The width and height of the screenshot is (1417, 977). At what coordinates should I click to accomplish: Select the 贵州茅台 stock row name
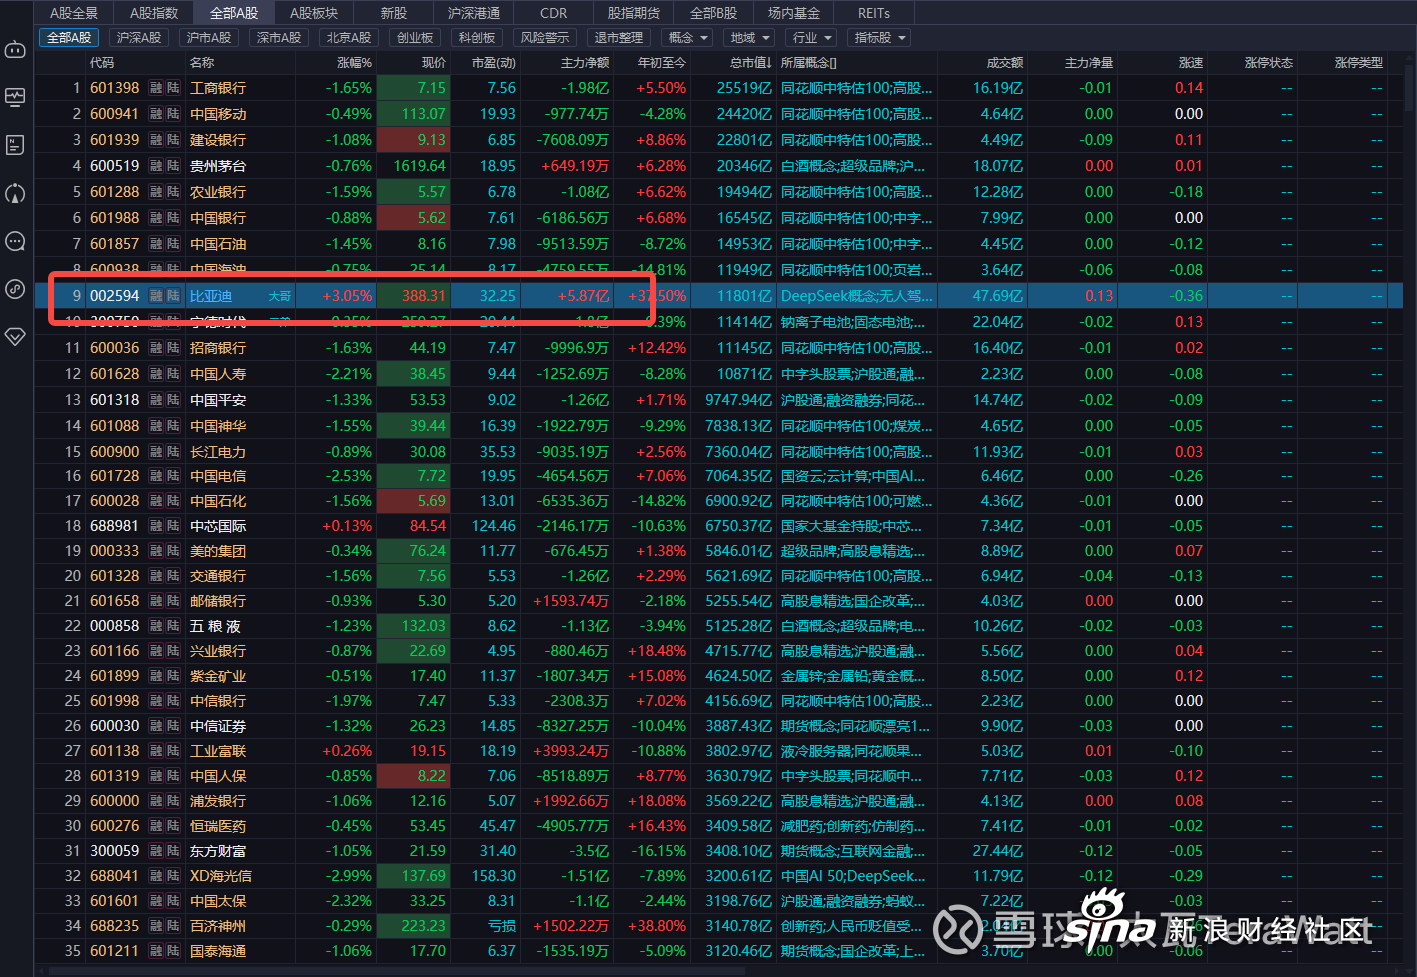coord(218,166)
